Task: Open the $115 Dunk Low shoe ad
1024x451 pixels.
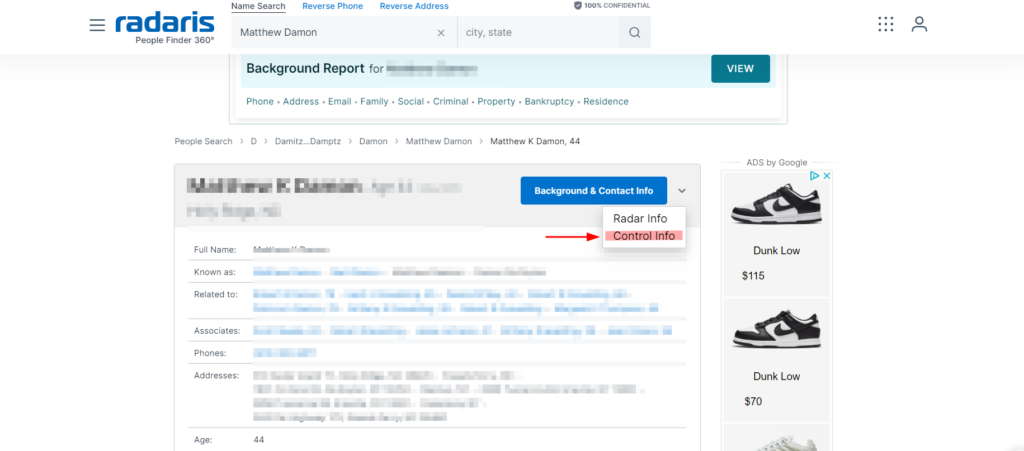Action: pos(776,232)
